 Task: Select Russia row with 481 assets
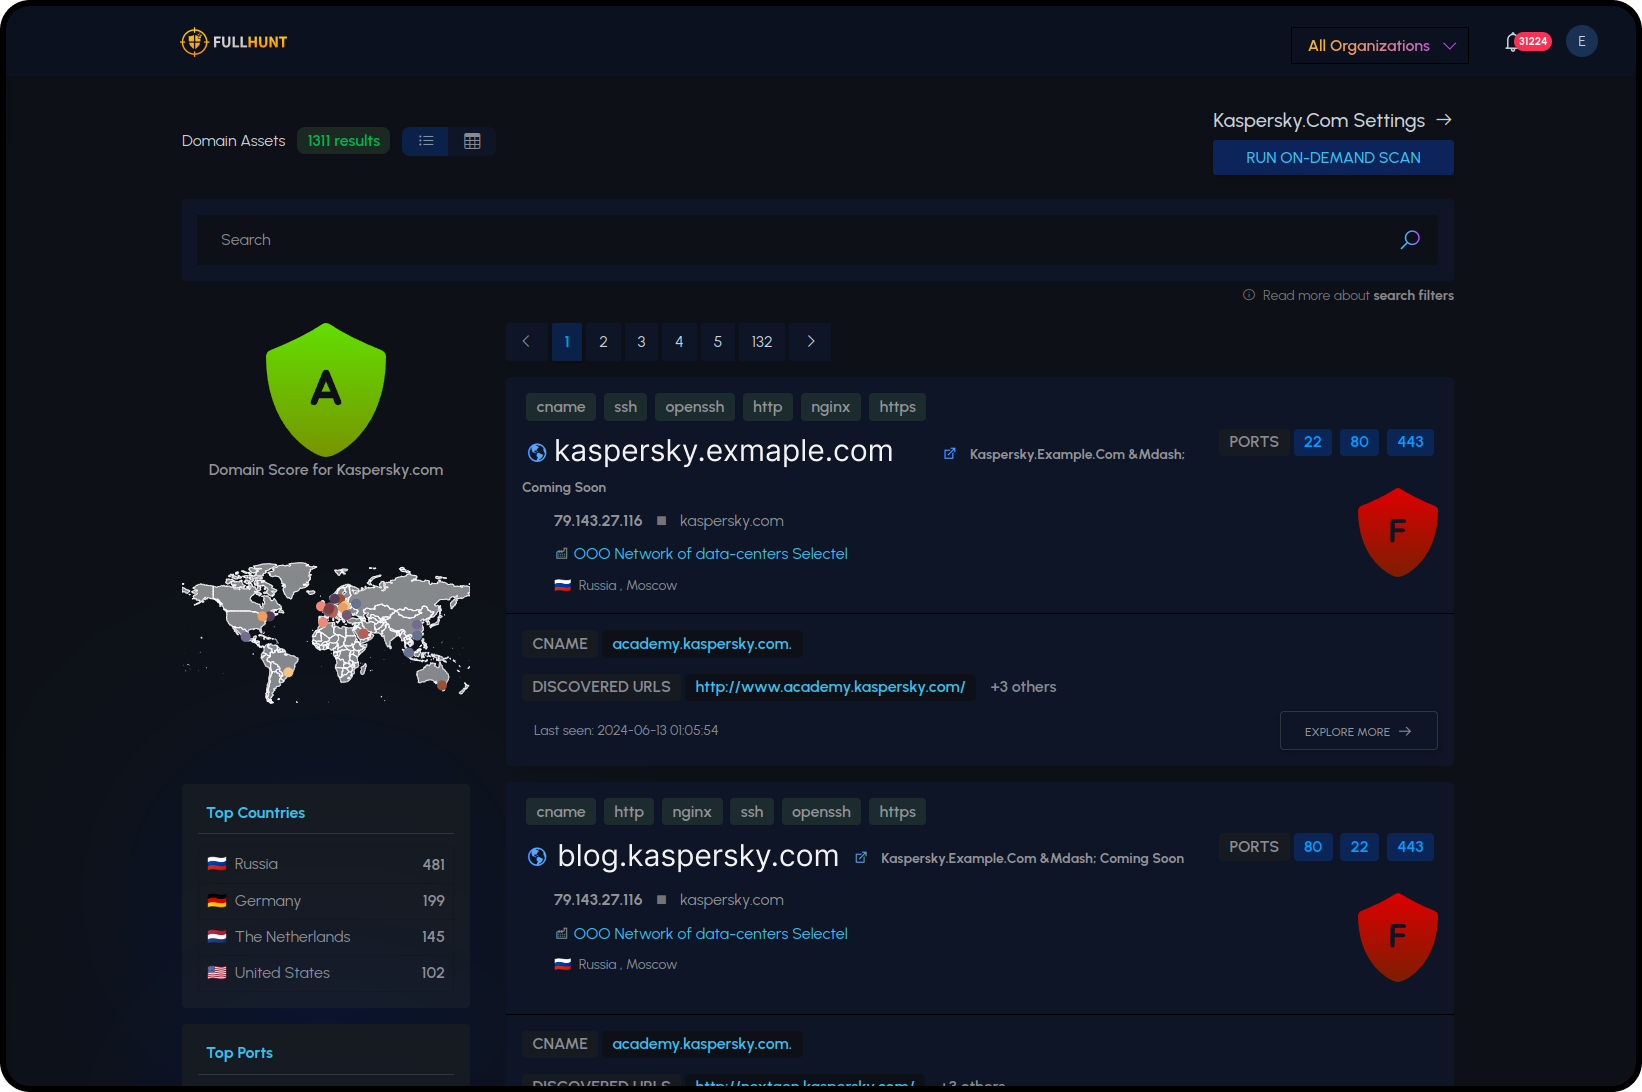coord(326,864)
